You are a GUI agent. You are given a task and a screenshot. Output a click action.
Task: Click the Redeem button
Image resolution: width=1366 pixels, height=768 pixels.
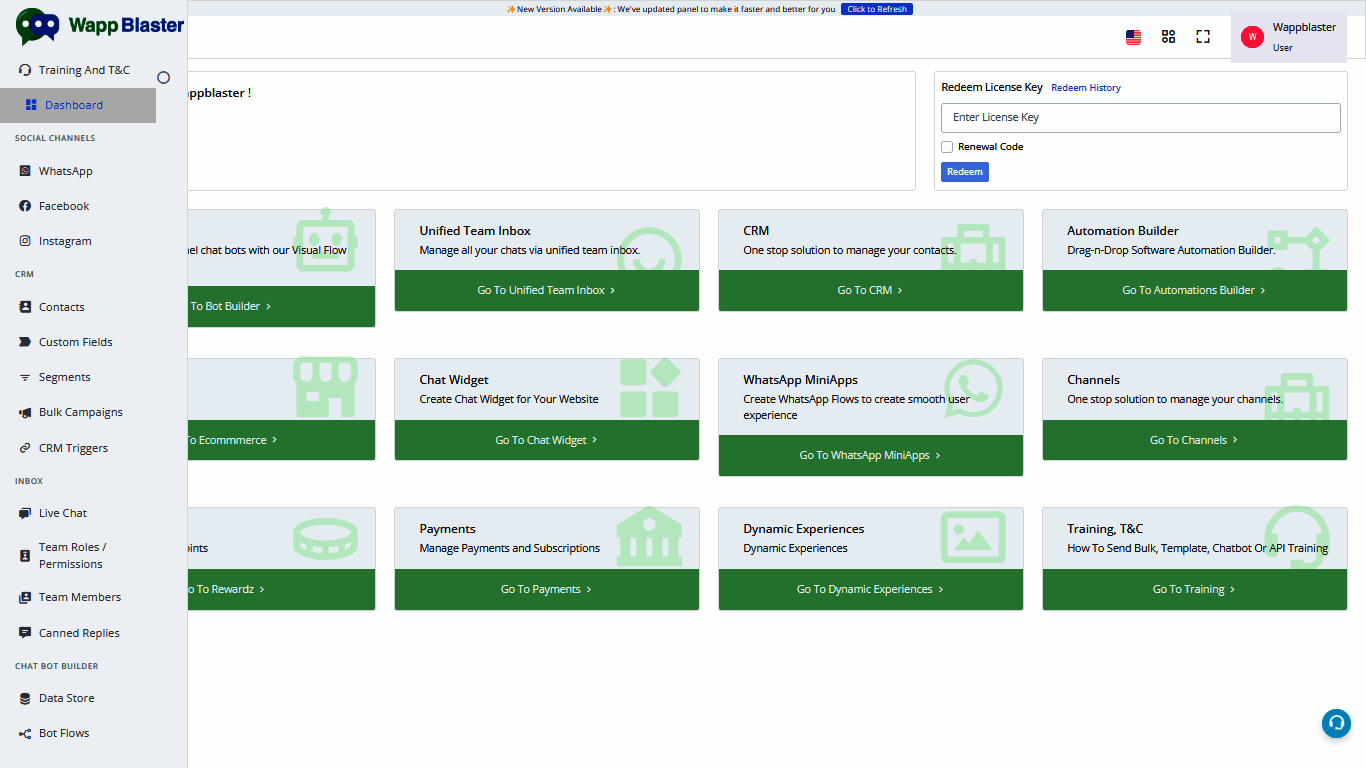click(964, 171)
